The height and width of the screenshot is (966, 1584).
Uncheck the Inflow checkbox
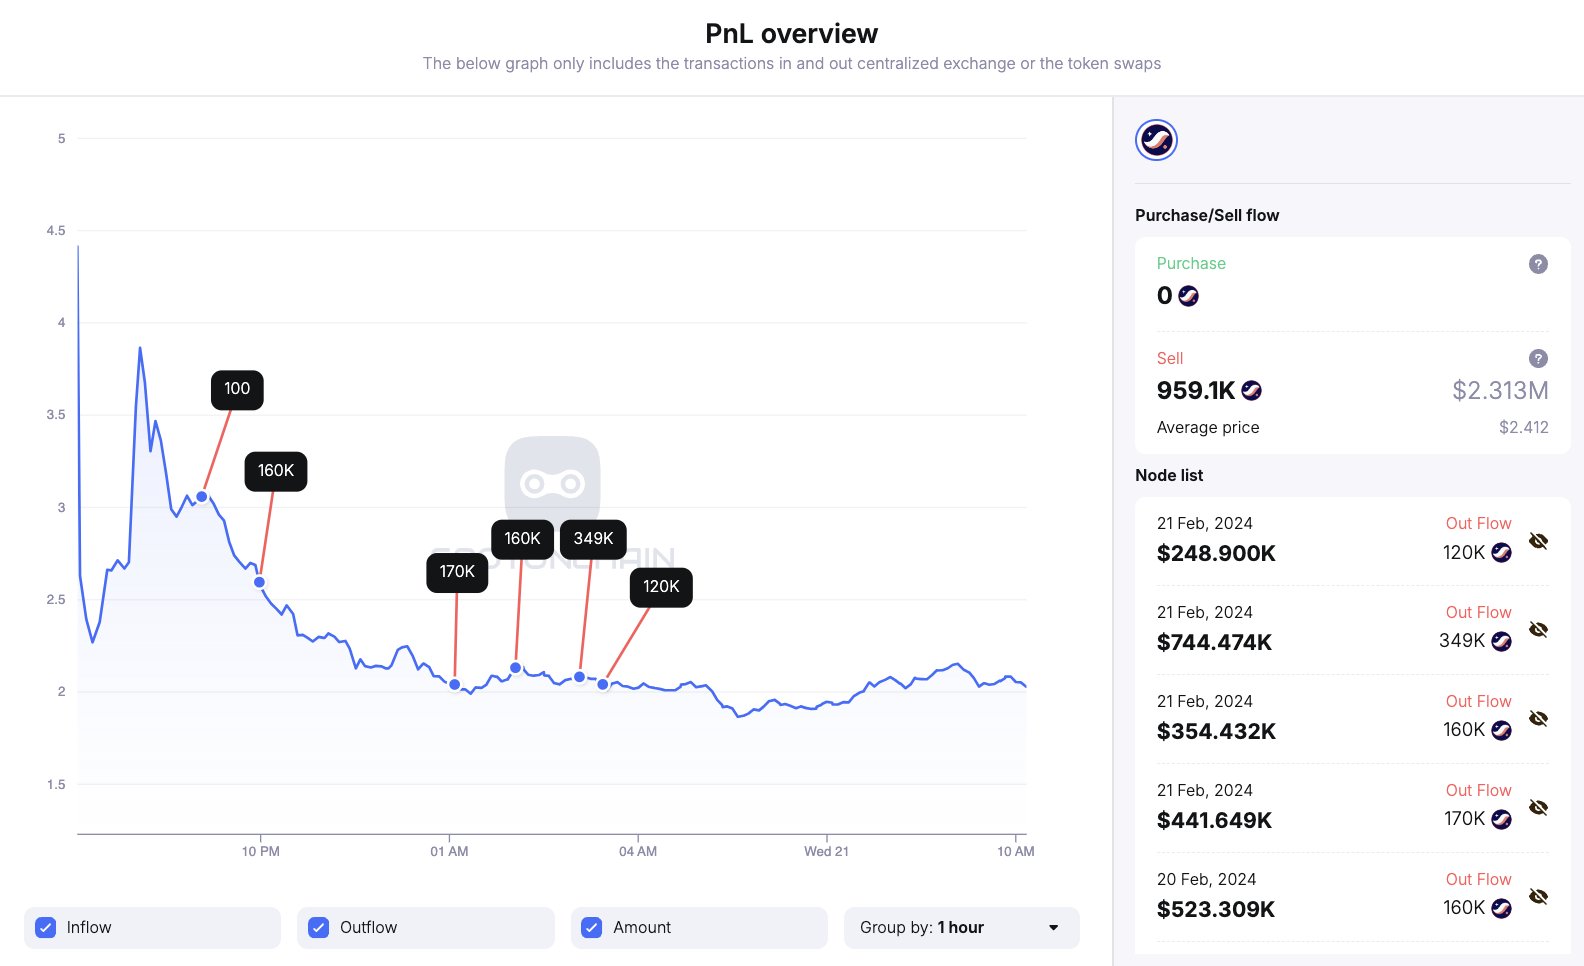(45, 928)
